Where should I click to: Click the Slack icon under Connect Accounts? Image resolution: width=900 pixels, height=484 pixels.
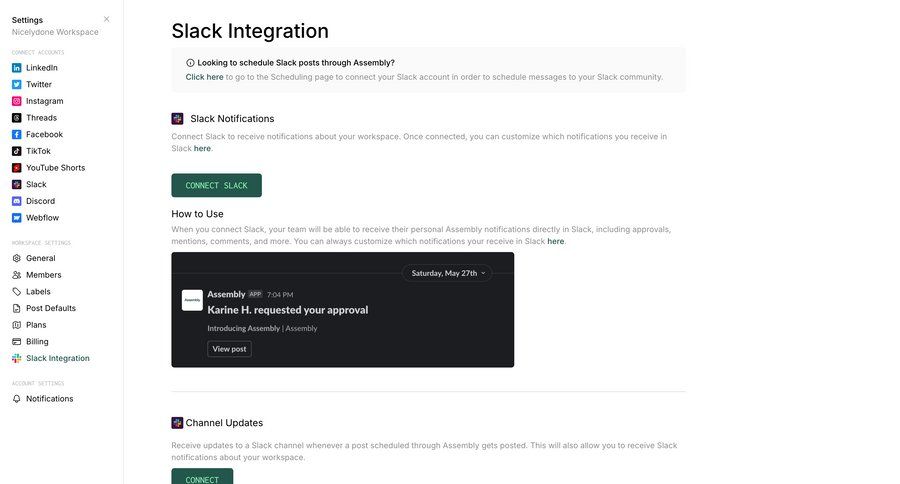pyautogui.click(x=17, y=184)
